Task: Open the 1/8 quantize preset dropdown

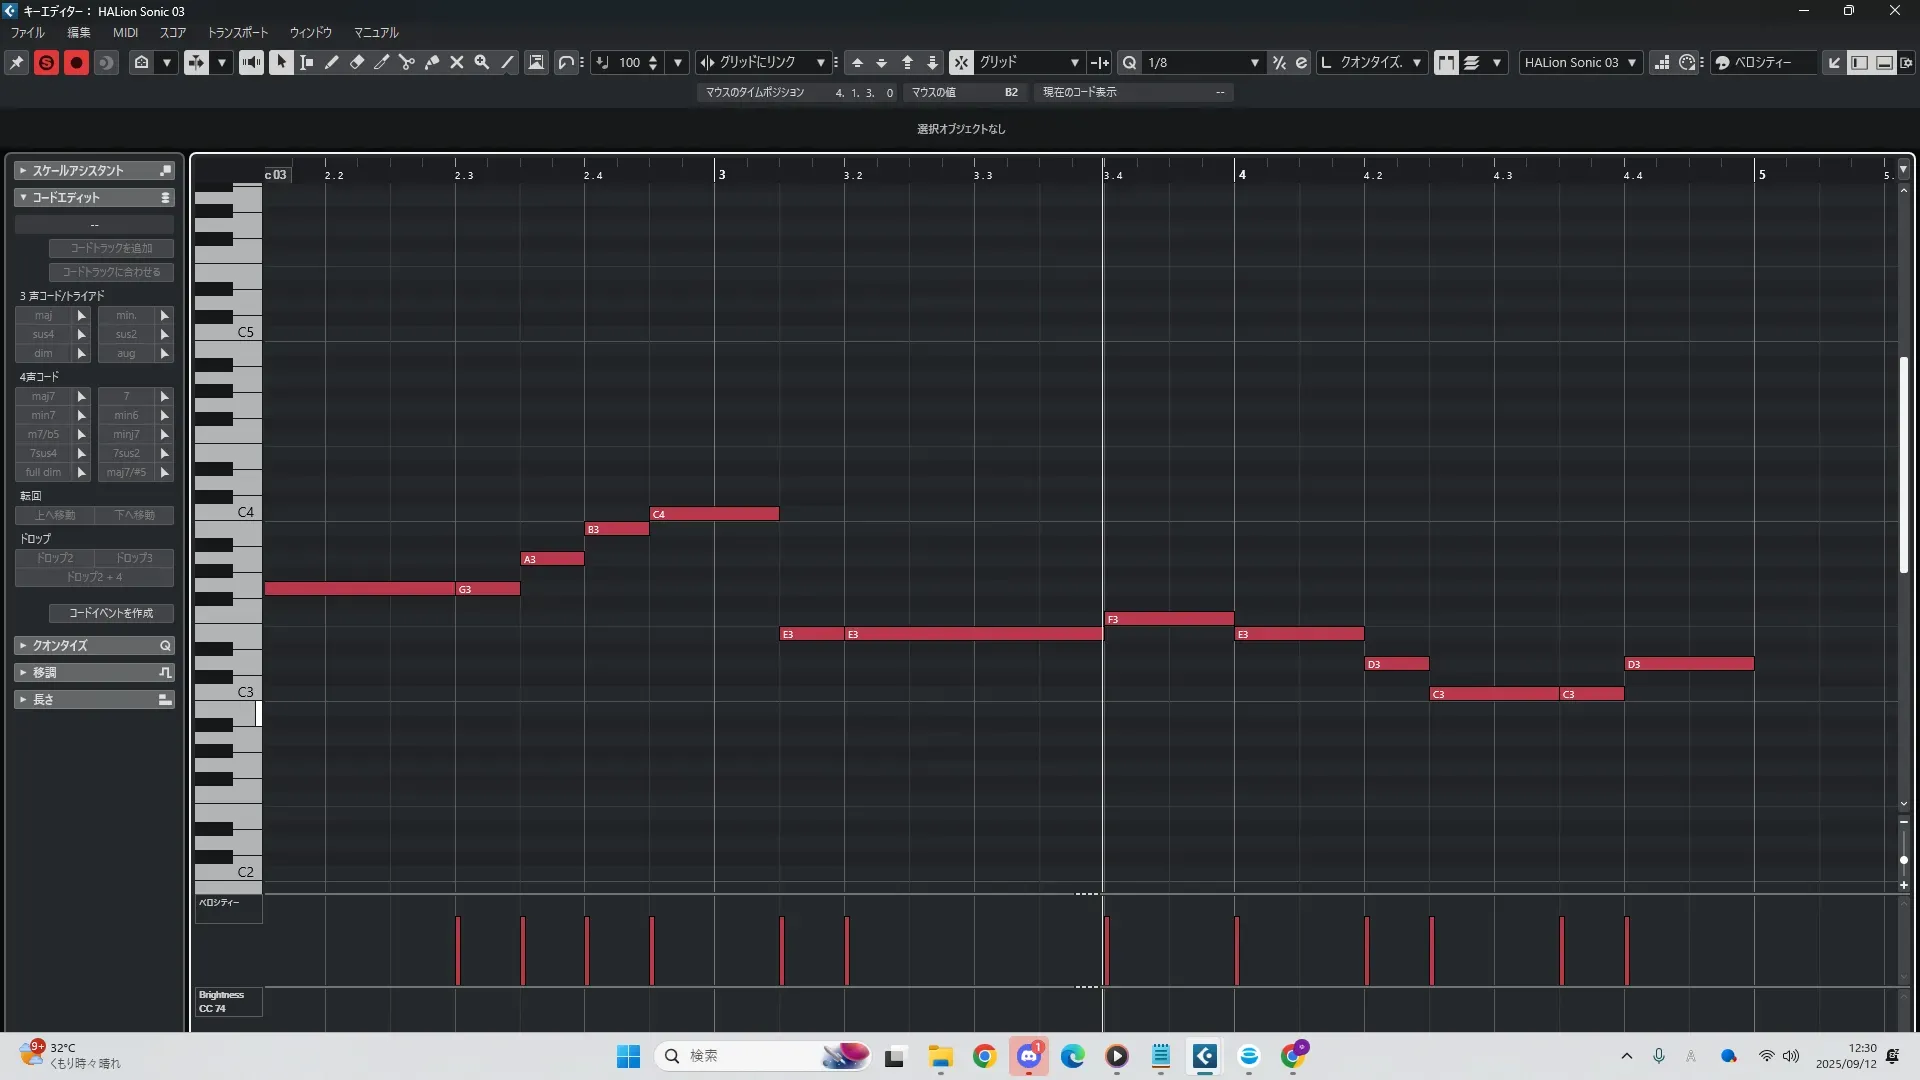Action: click(1254, 62)
